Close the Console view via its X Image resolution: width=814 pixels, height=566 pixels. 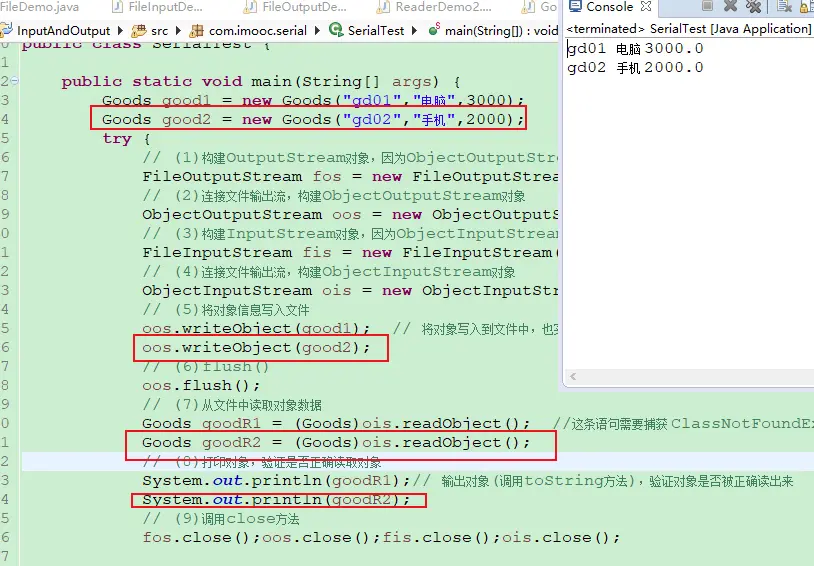646,6
